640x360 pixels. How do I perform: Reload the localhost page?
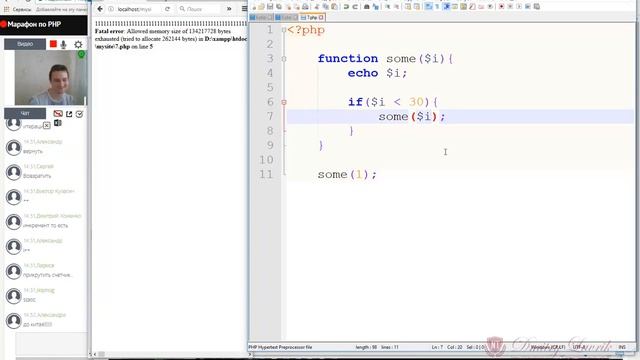(167, 9)
